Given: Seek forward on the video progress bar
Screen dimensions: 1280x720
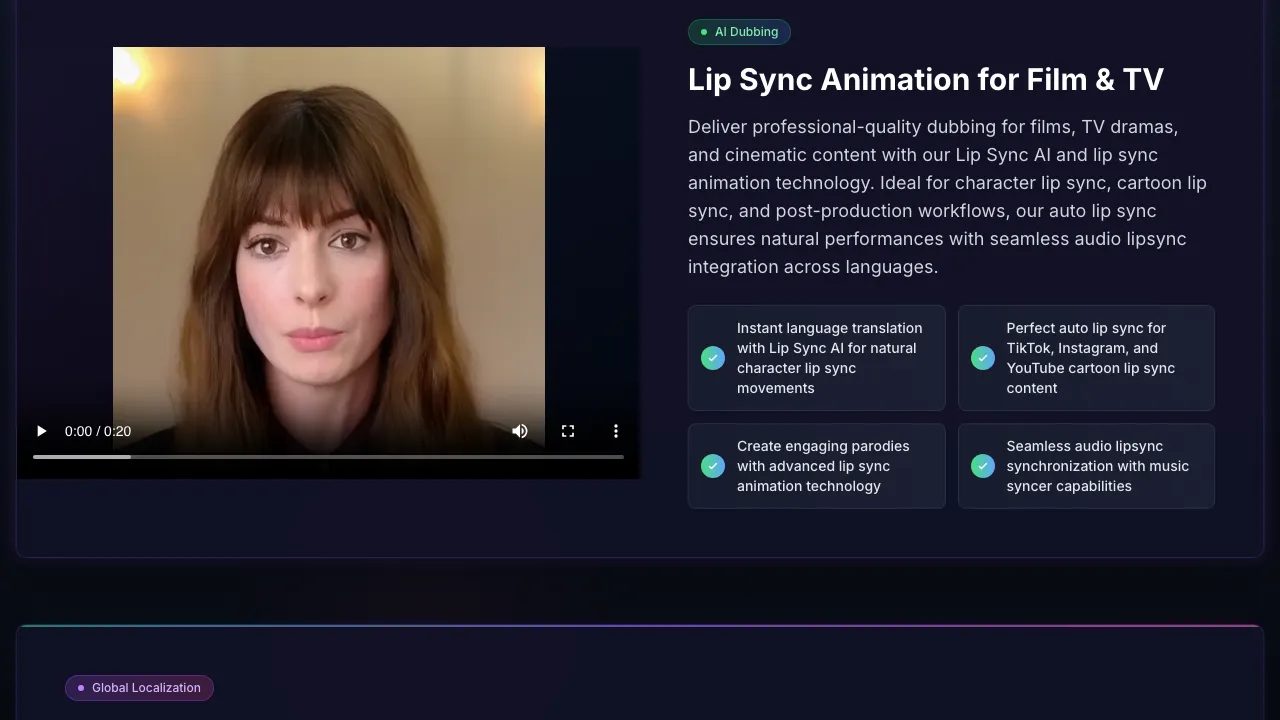Looking at the screenshot, I should click(x=400, y=456).
